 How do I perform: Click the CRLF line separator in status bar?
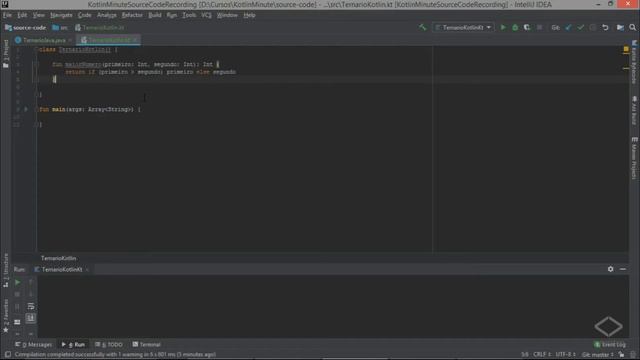[x=542, y=355]
